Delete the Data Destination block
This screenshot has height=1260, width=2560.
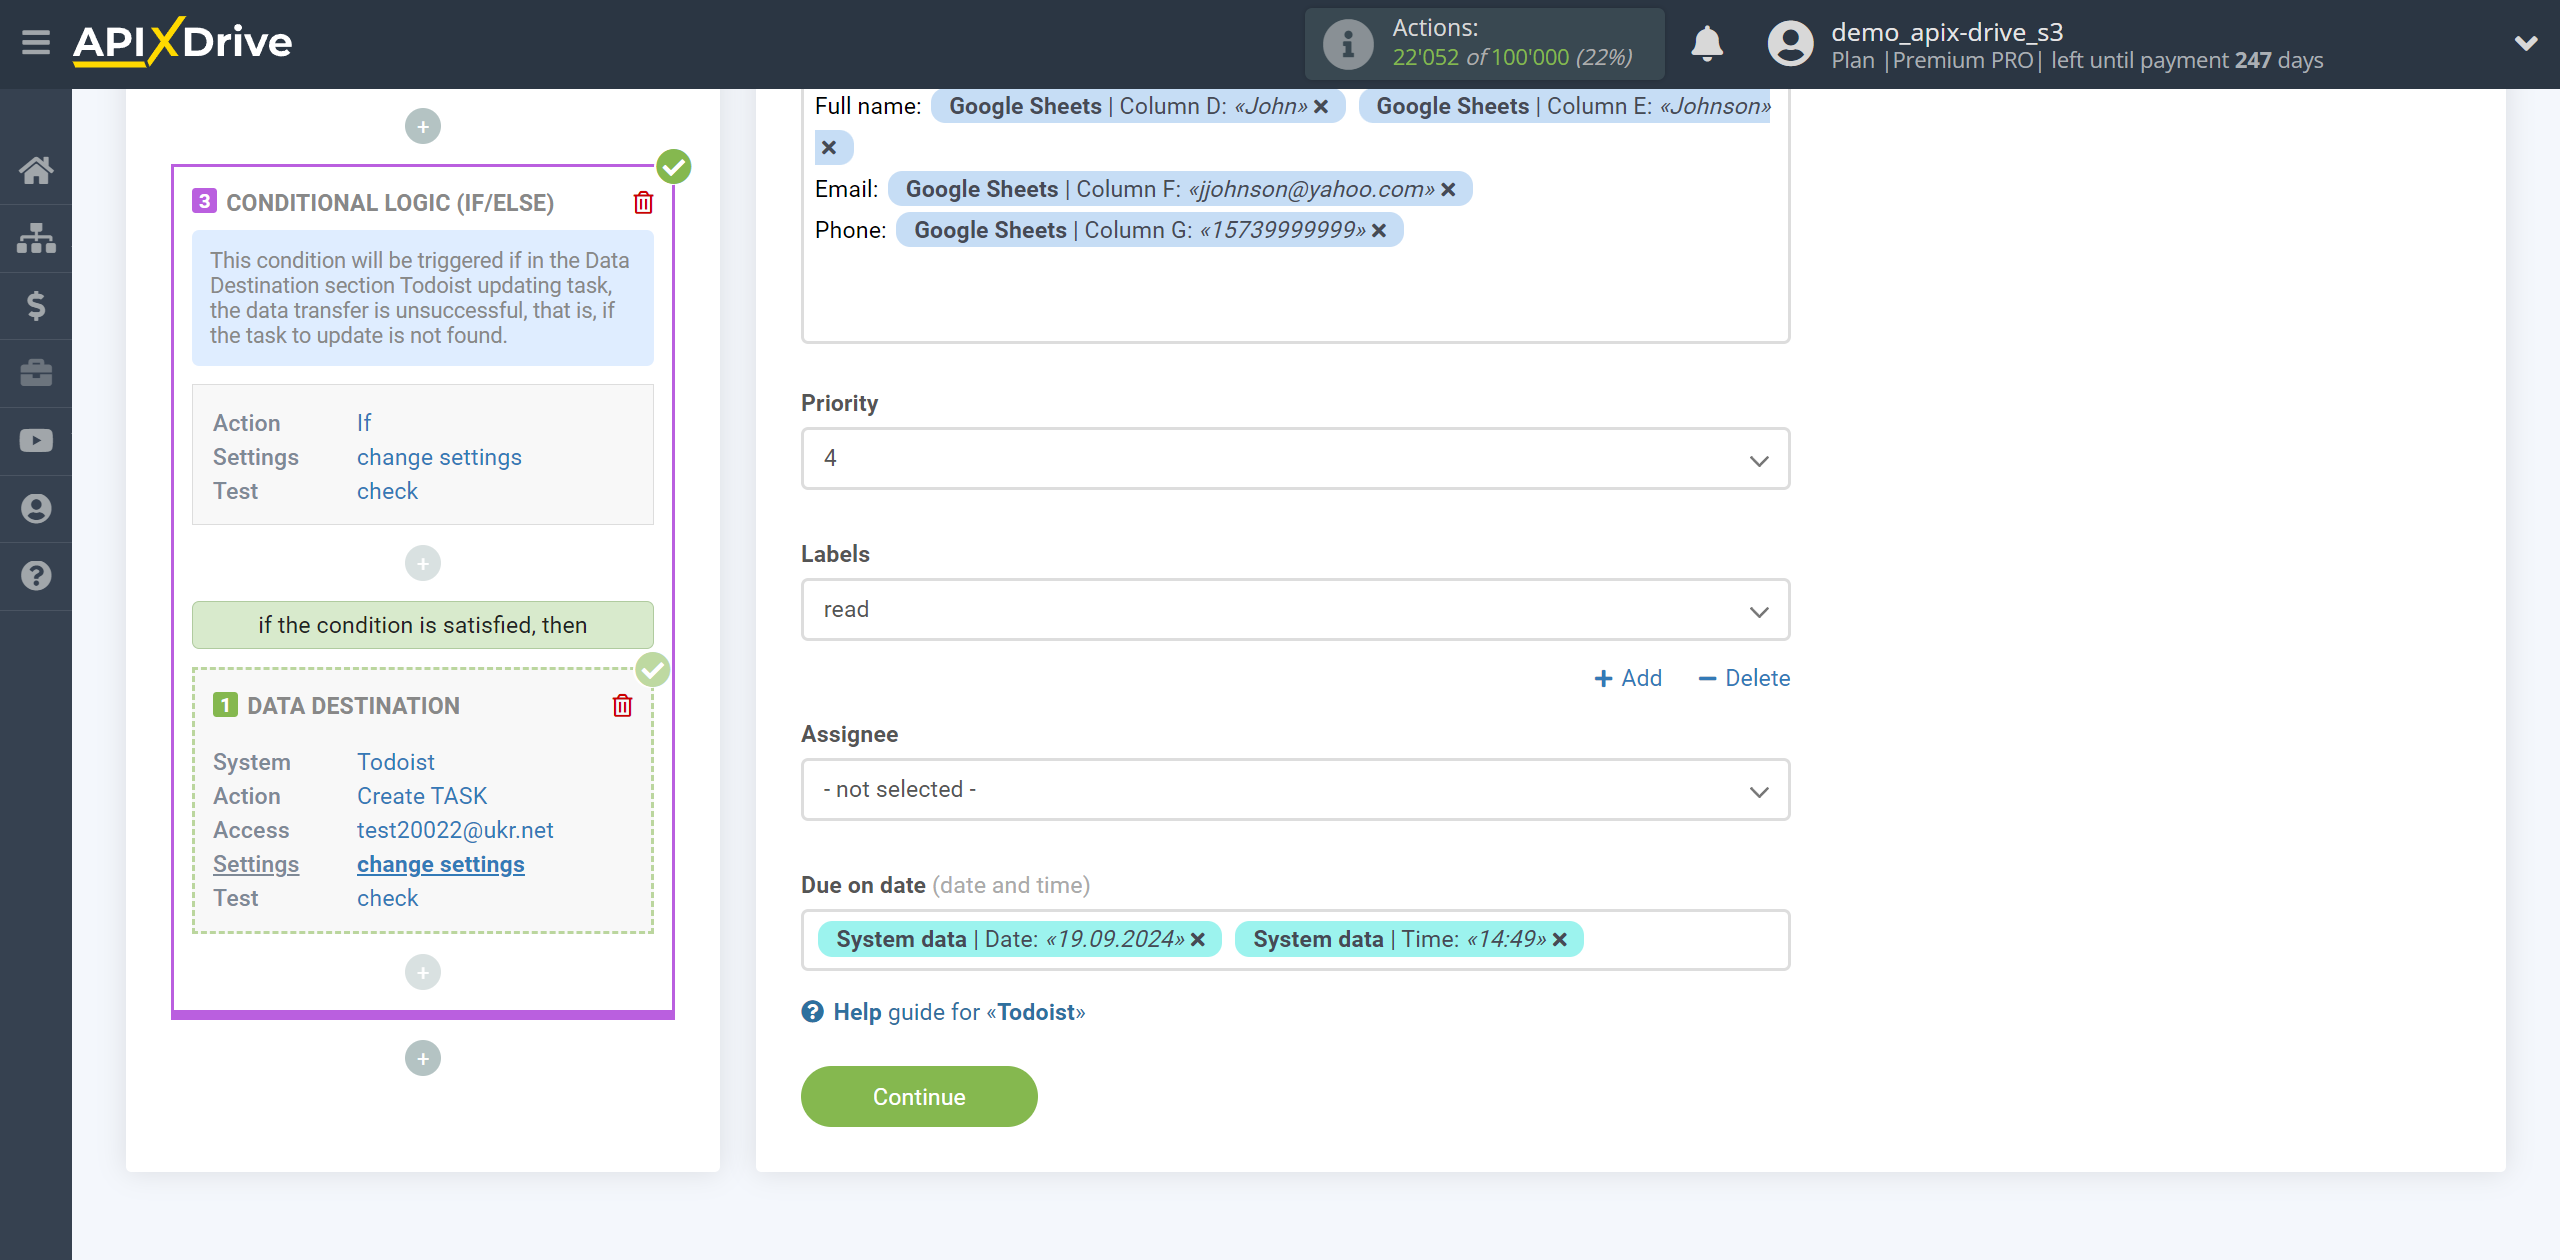[x=622, y=706]
